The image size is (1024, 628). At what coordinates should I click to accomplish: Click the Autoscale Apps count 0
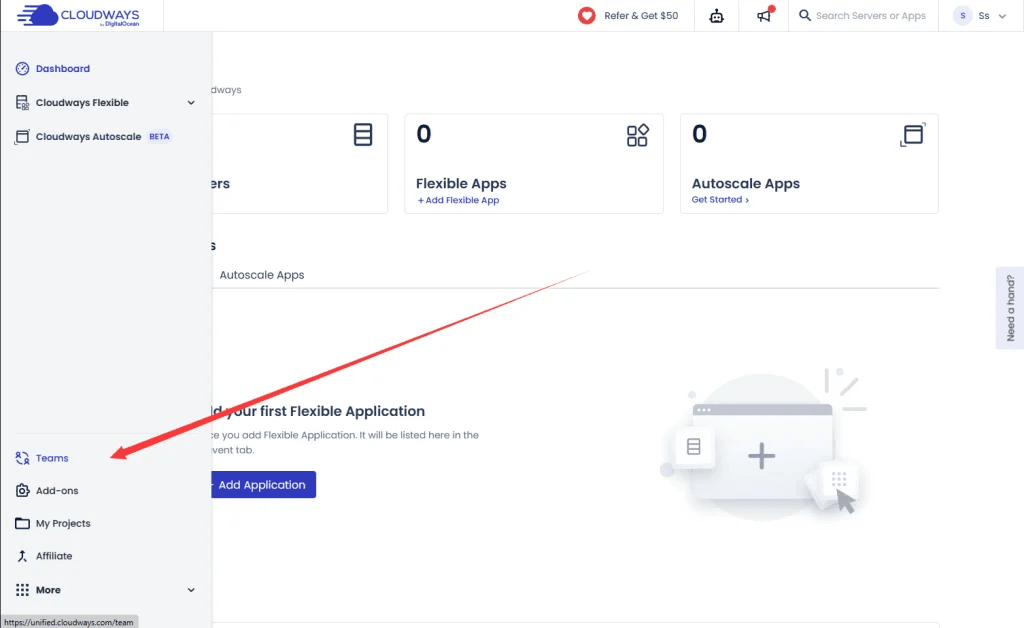point(699,134)
